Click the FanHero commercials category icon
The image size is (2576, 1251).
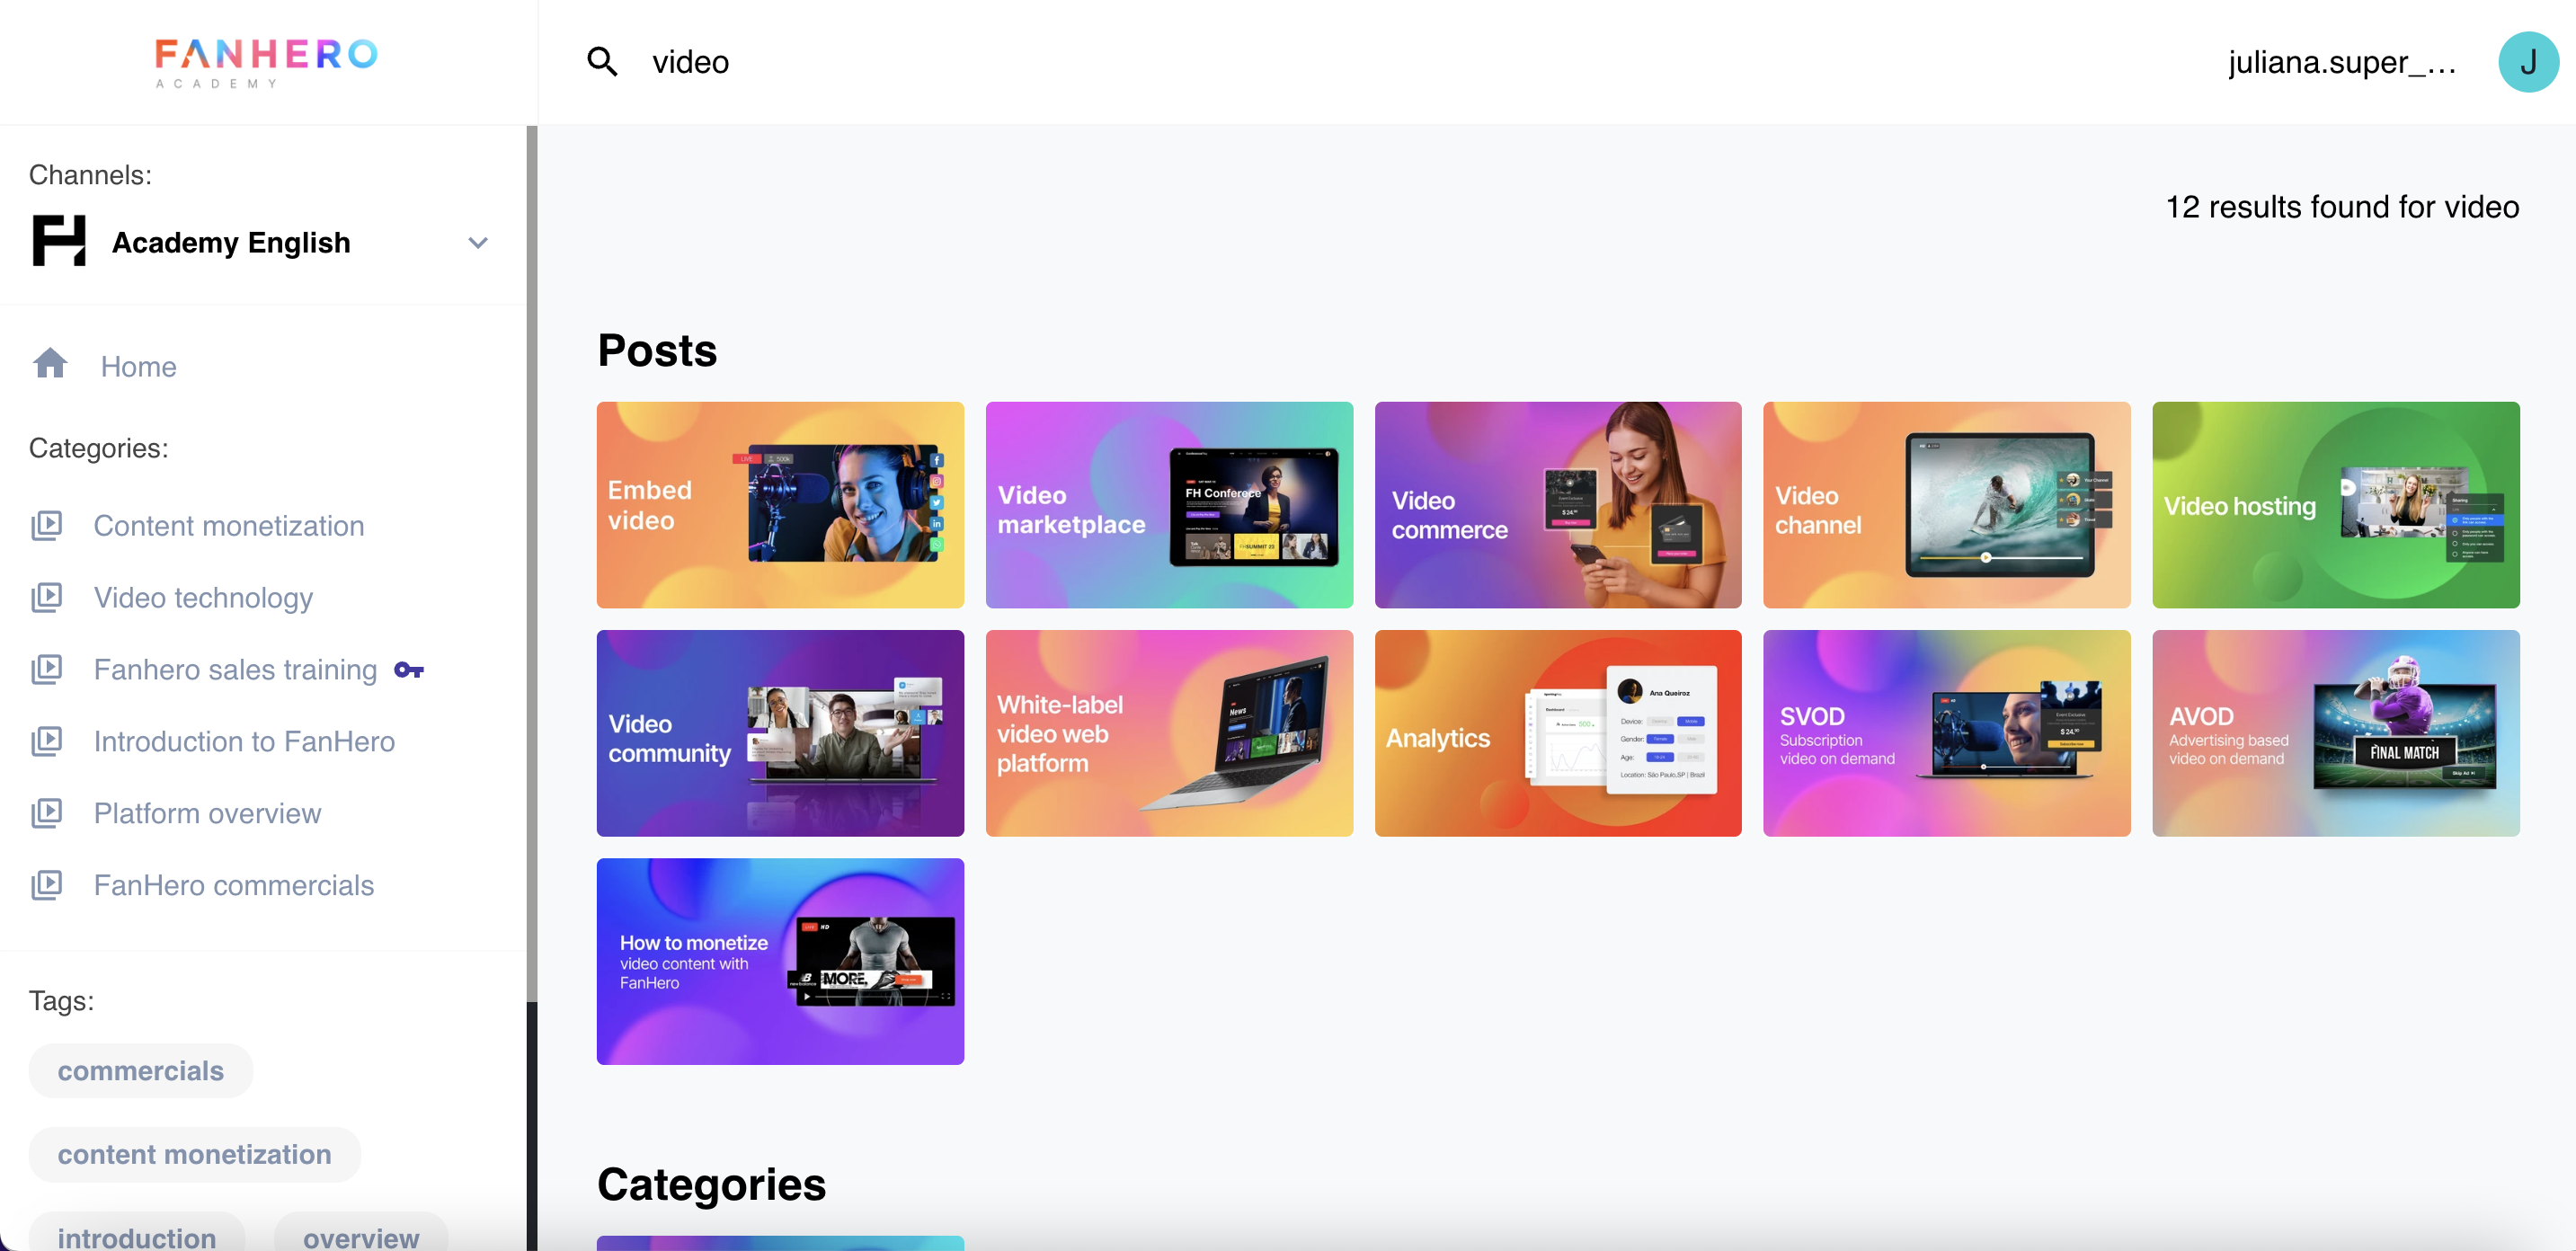point(46,885)
